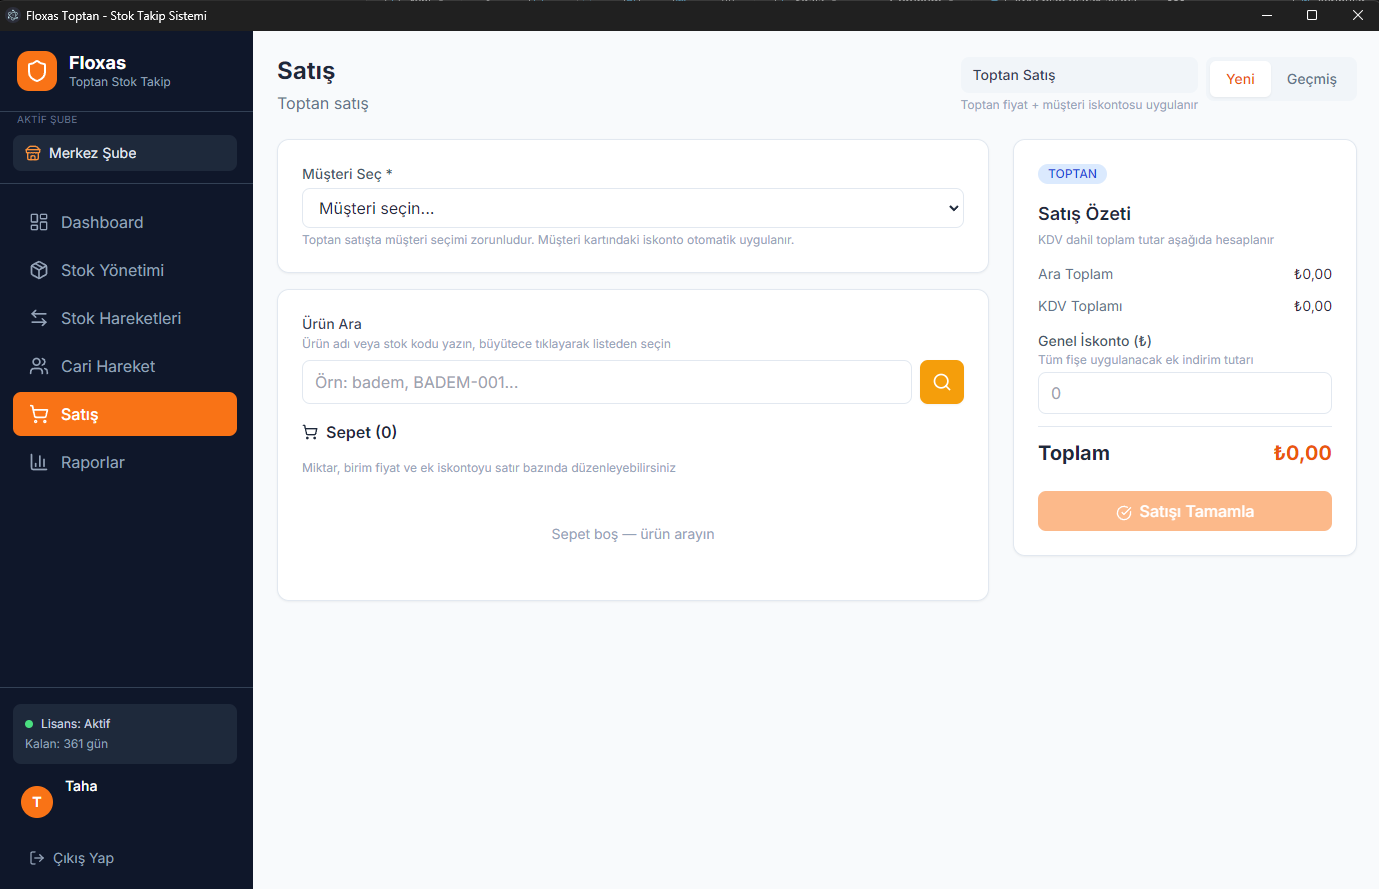Click the Stok Hareketleri arrows icon
The width and height of the screenshot is (1379, 889).
pos(39,318)
